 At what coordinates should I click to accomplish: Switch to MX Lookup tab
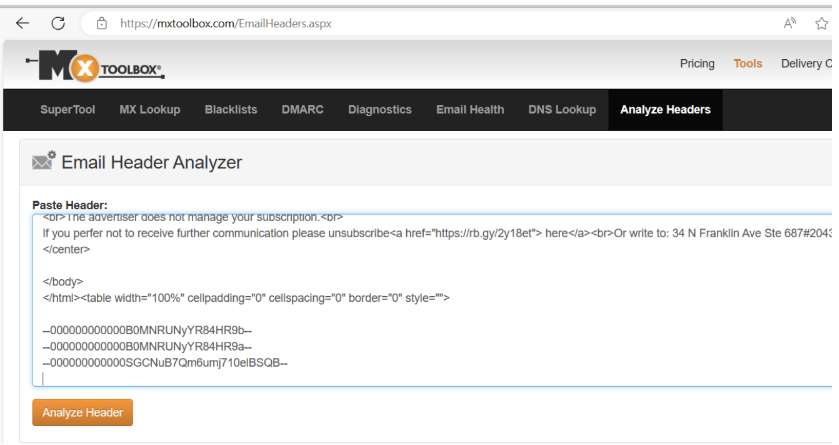(150, 110)
